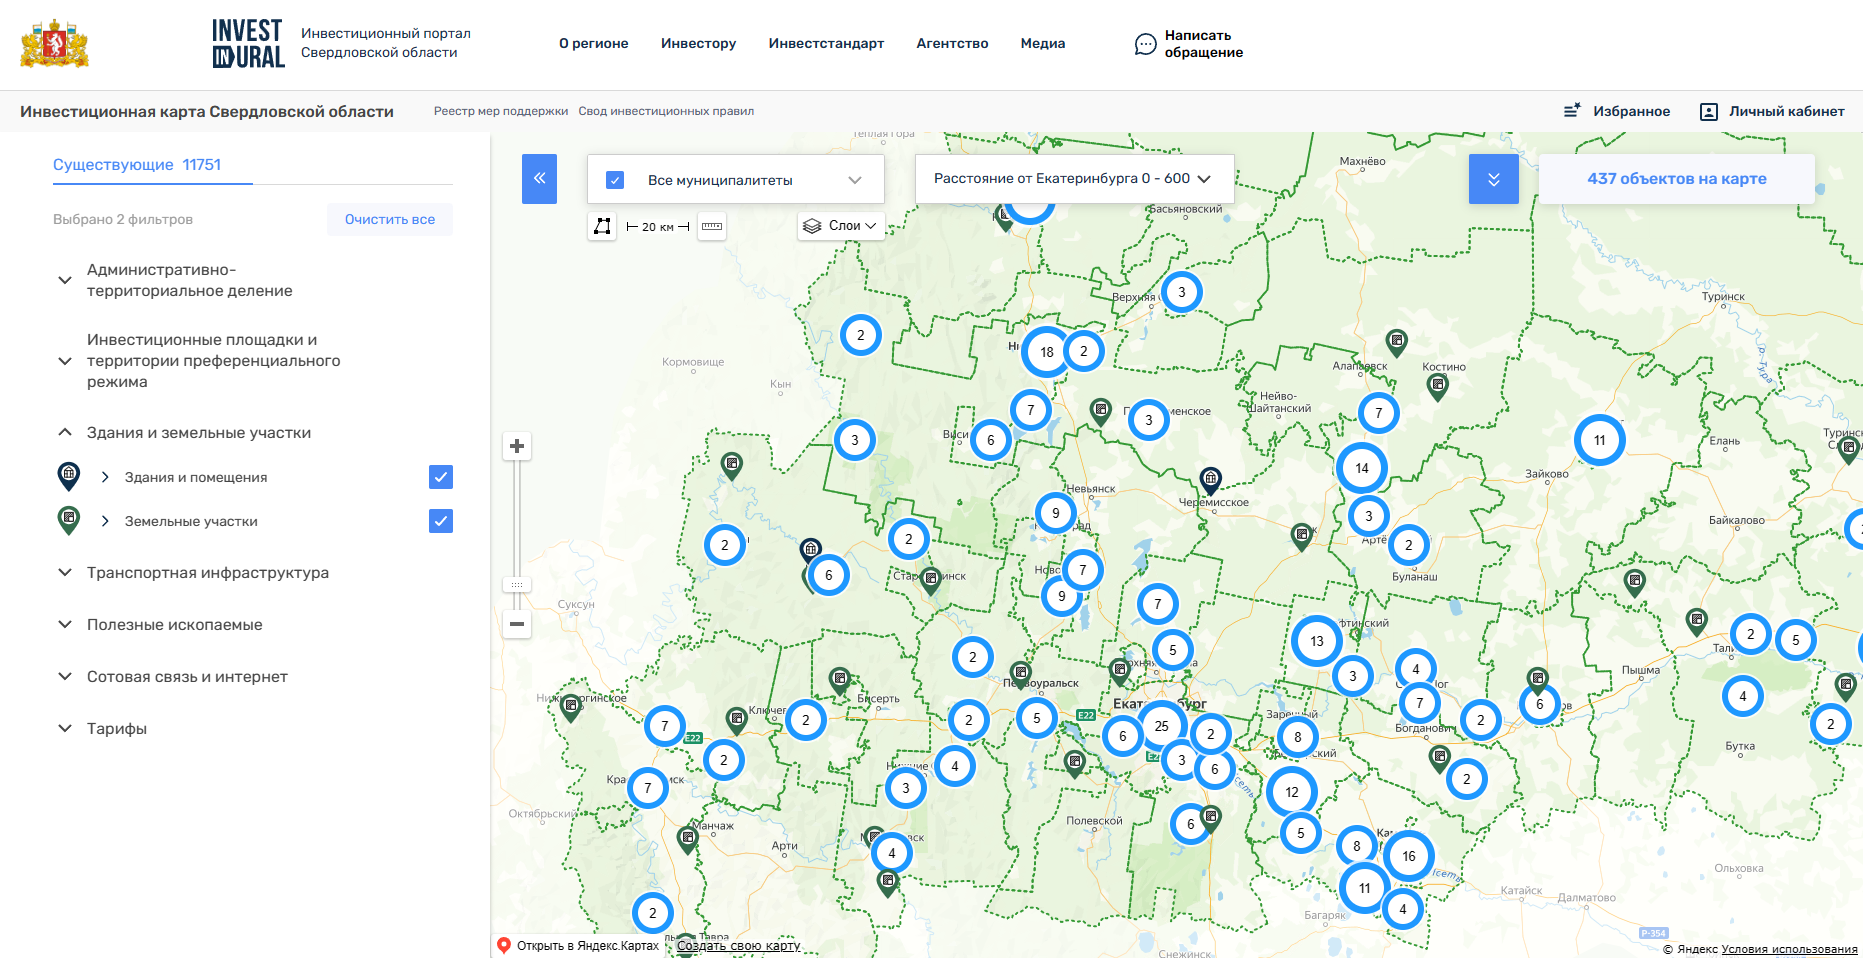The width and height of the screenshot is (1863, 958).
Task: Open the cluster marker showing 14
Action: [1361, 468]
